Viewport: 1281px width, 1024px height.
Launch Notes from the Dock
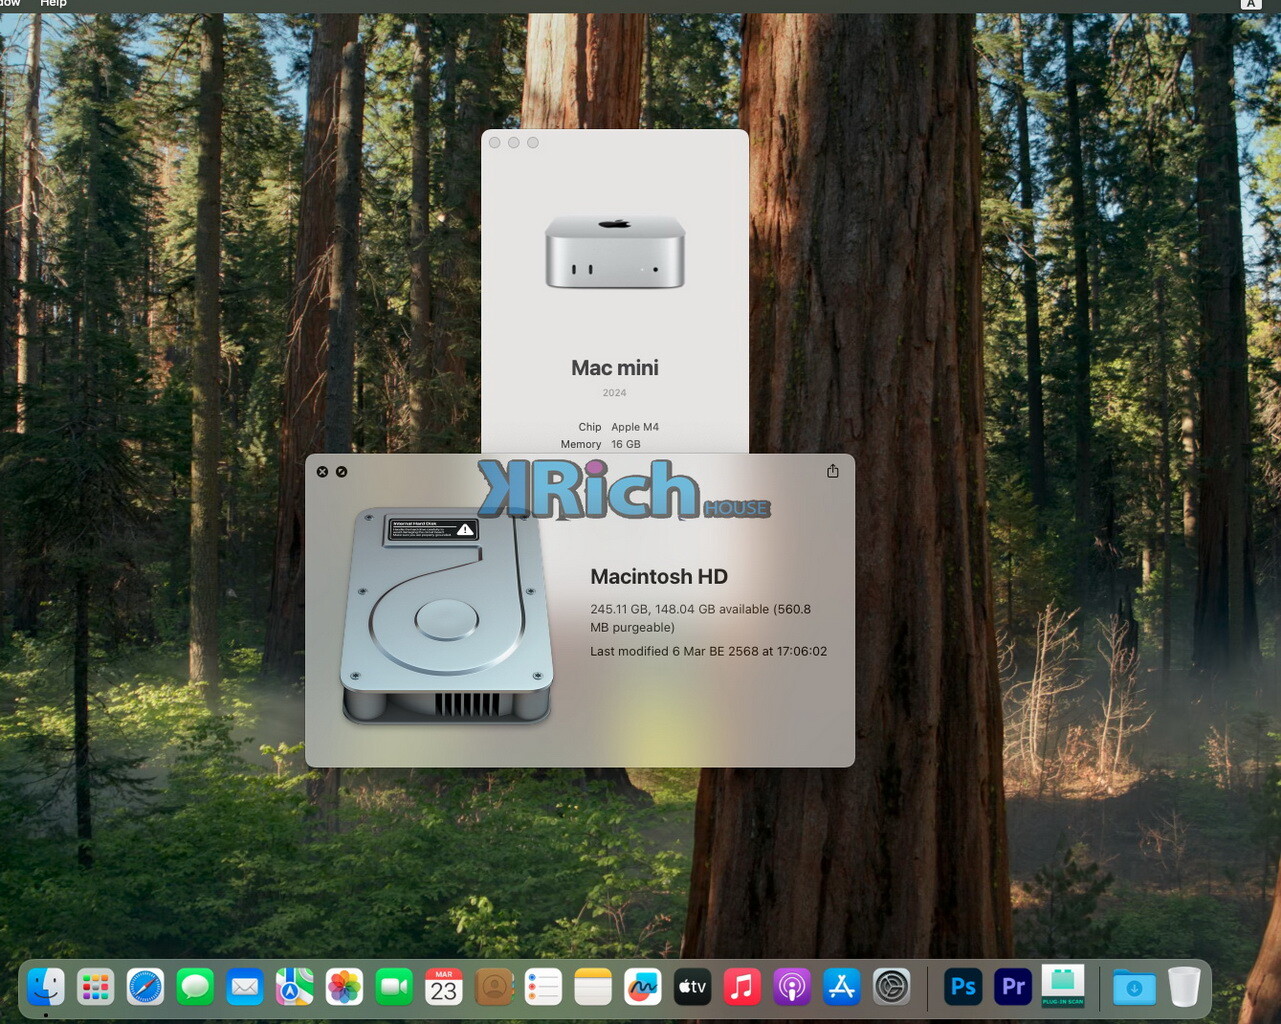[x=593, y=987]
